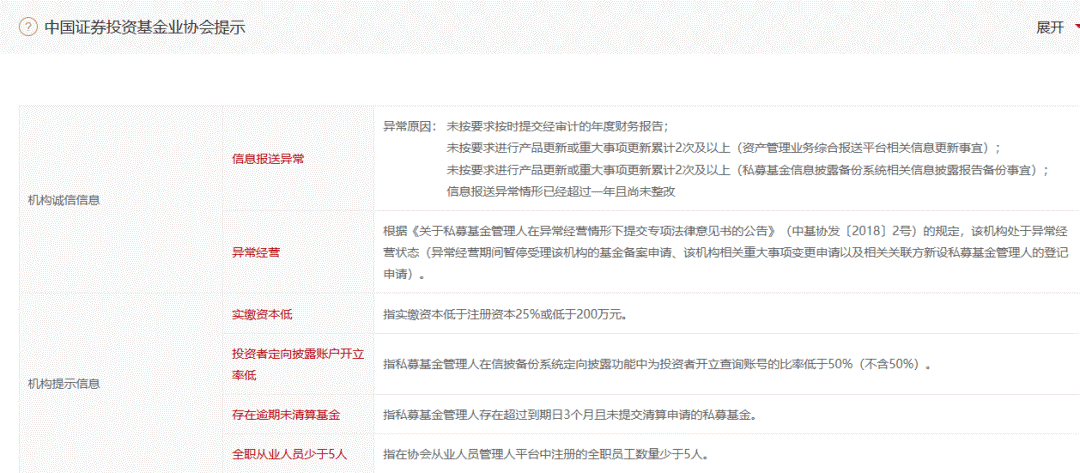The width and height of the screenshot is (1080, 473).
Task: Click description 指实缴资本低于注册资本25%或低于200万元
Action: point(504,315)
